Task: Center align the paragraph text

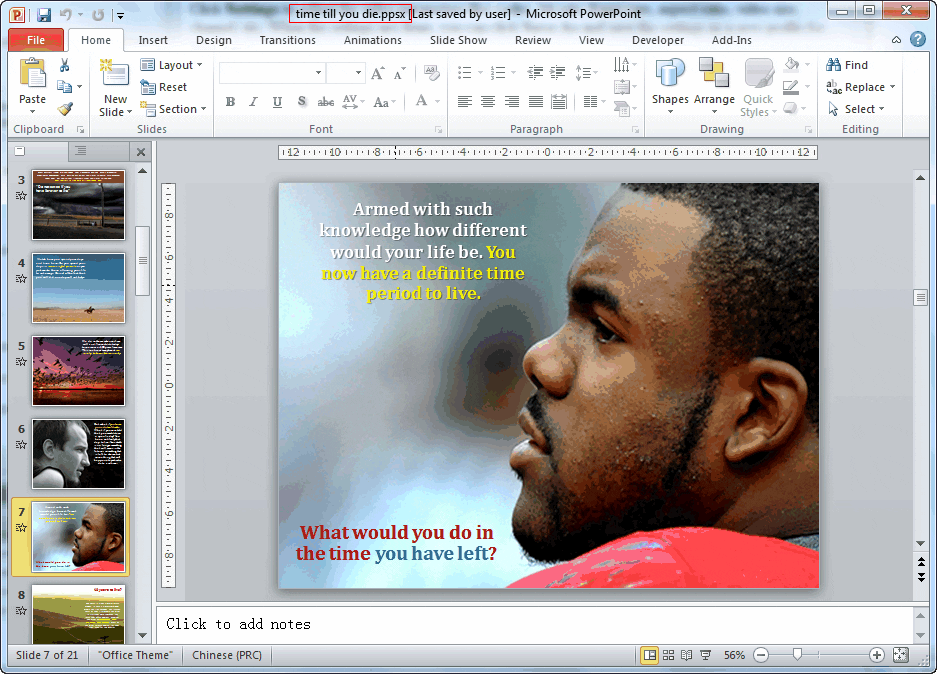Action: click(x=487, y=102)
